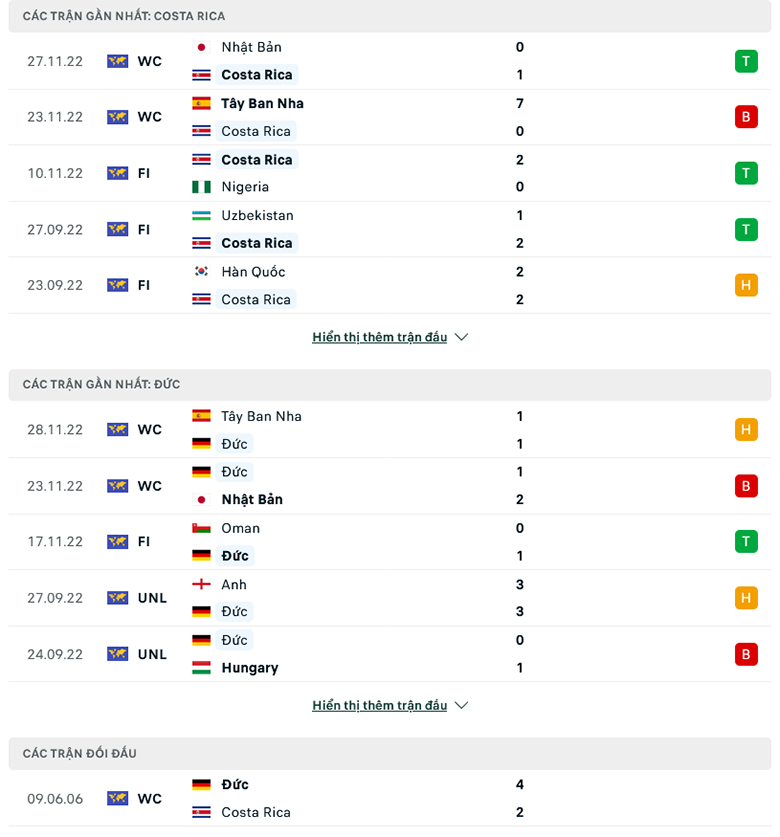Click the Uzbekistan flag icon
The image size is (780, 837).
(201, 215)
